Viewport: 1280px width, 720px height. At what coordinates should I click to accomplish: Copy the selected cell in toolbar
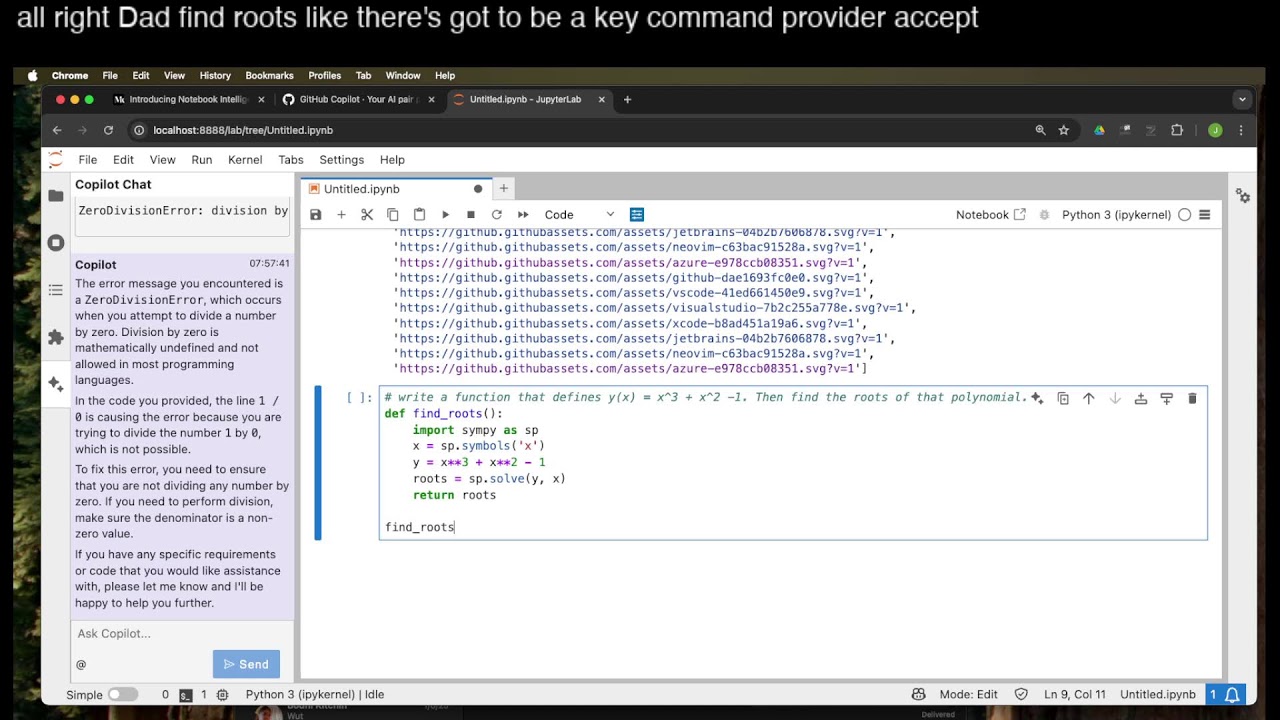tap(393, 215)
